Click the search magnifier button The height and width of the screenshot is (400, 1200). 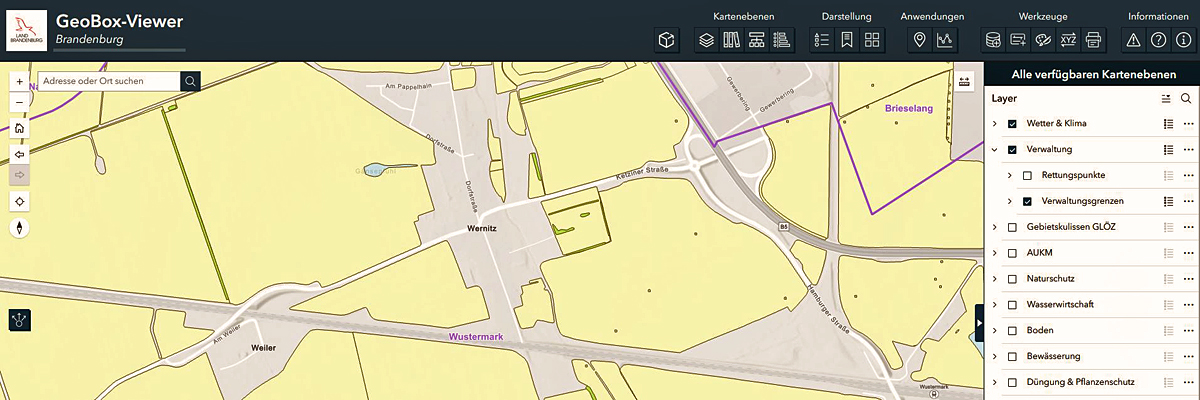pyautogui.click(x=191, y=81)
